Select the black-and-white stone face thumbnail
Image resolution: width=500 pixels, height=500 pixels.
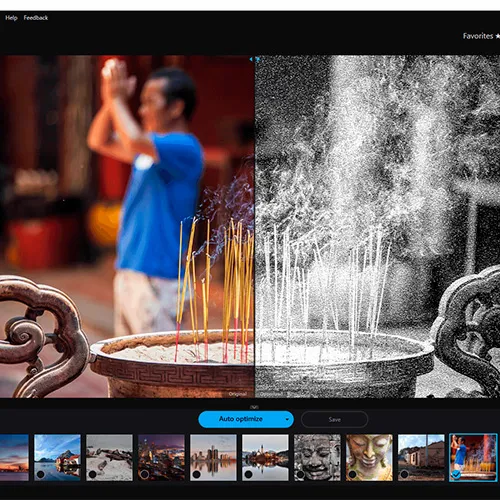coord(317,457)
